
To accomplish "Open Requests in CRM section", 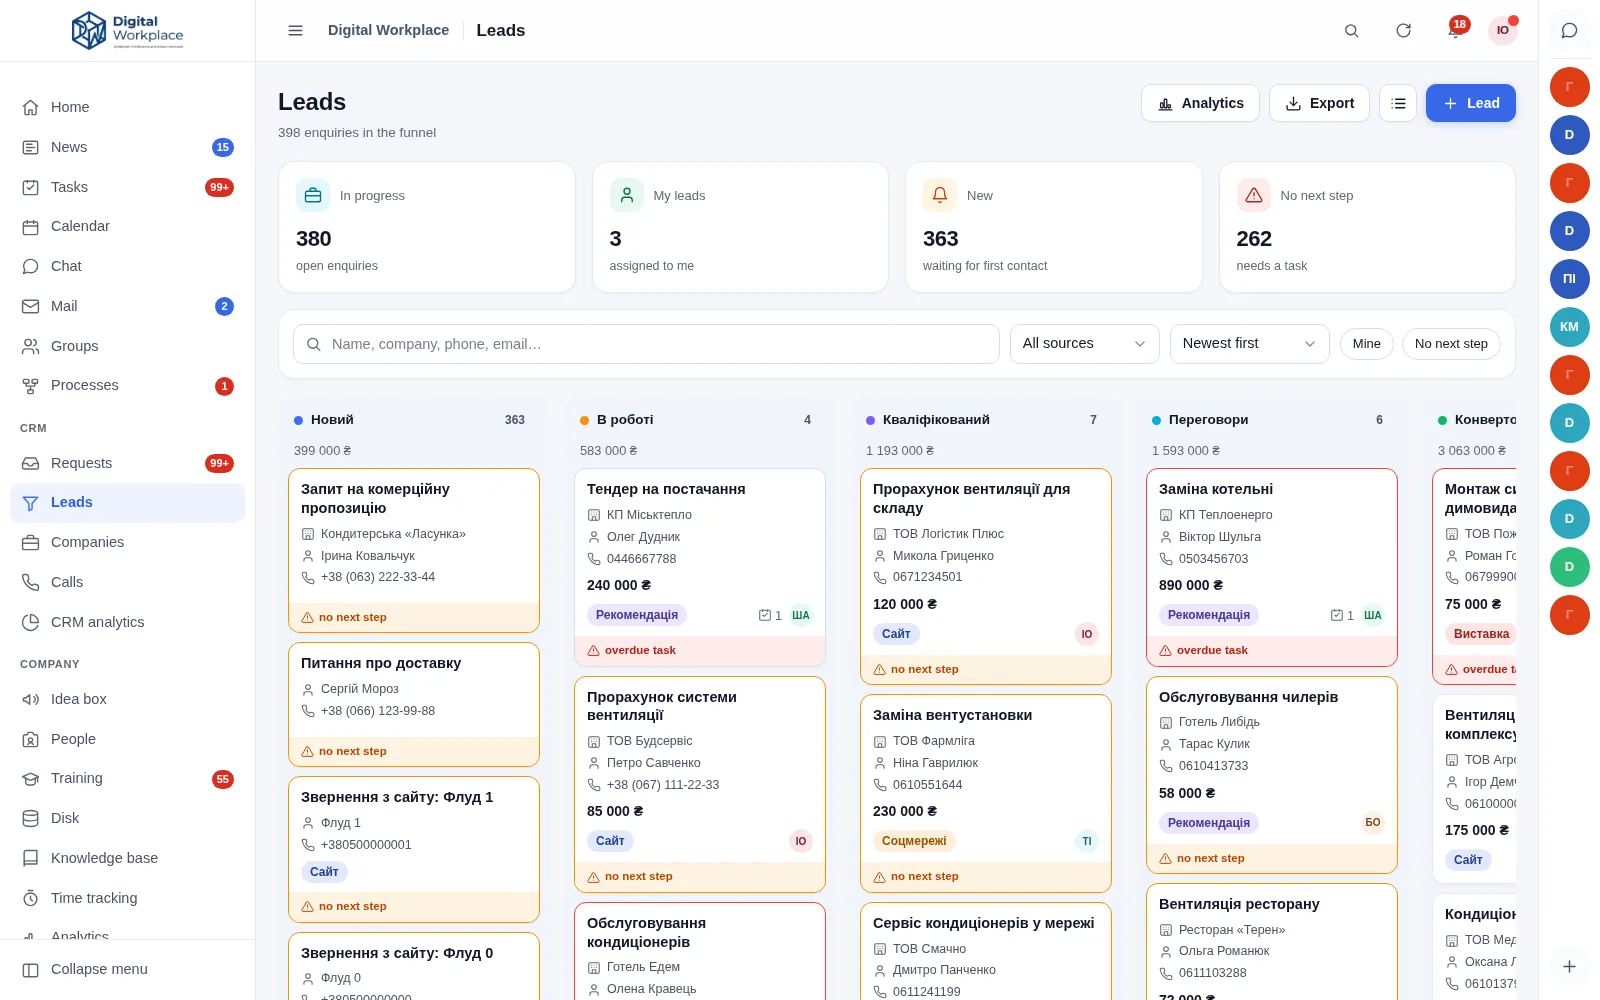I will click(x=128, y=463).
